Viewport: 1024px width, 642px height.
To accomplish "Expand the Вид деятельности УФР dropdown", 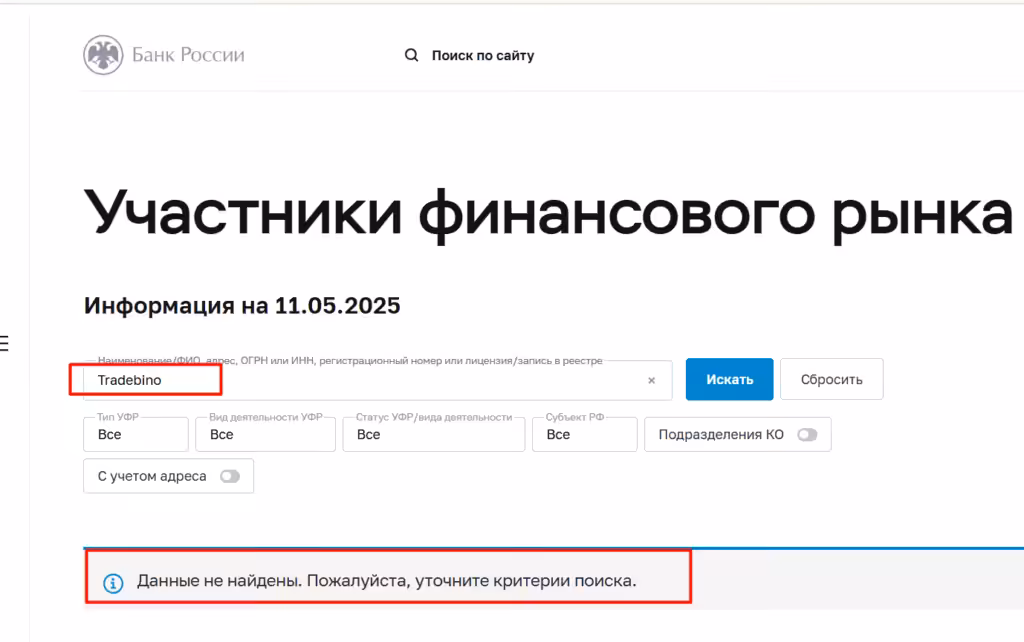I will pyautogui.click(x=265, y=434).
